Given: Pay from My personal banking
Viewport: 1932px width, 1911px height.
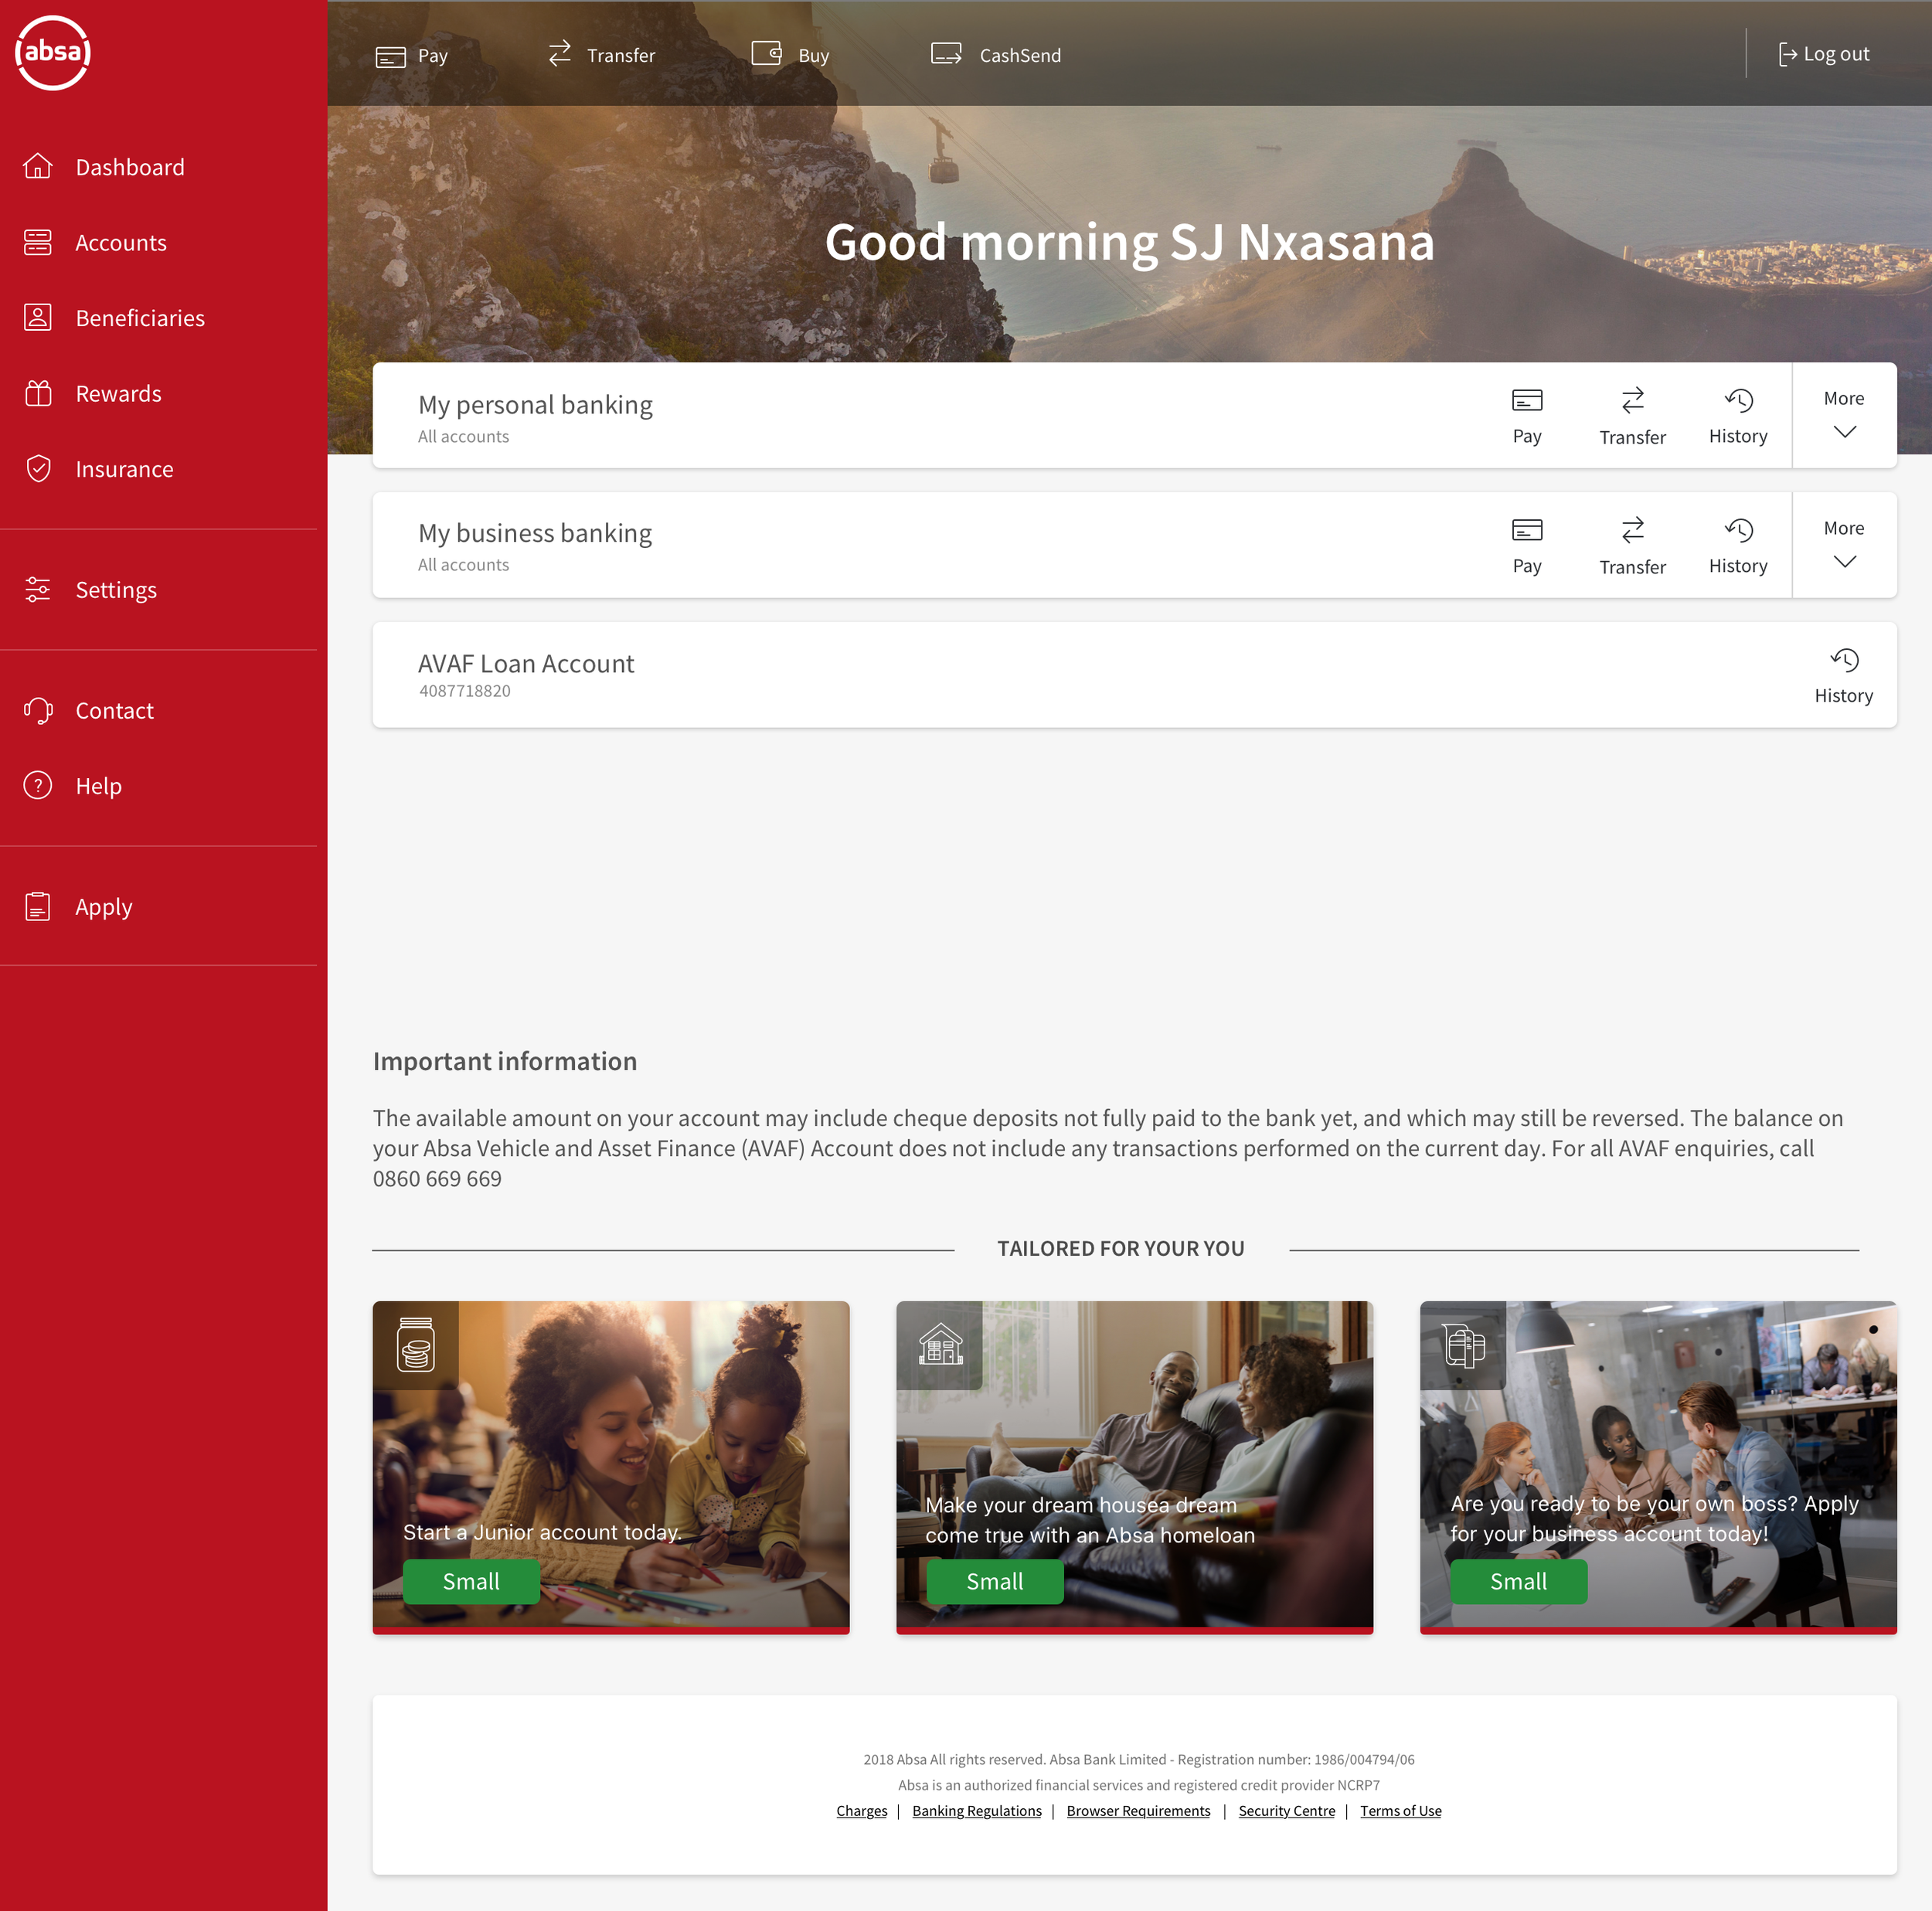Looking at the screenshot, I should [1527, 415].
